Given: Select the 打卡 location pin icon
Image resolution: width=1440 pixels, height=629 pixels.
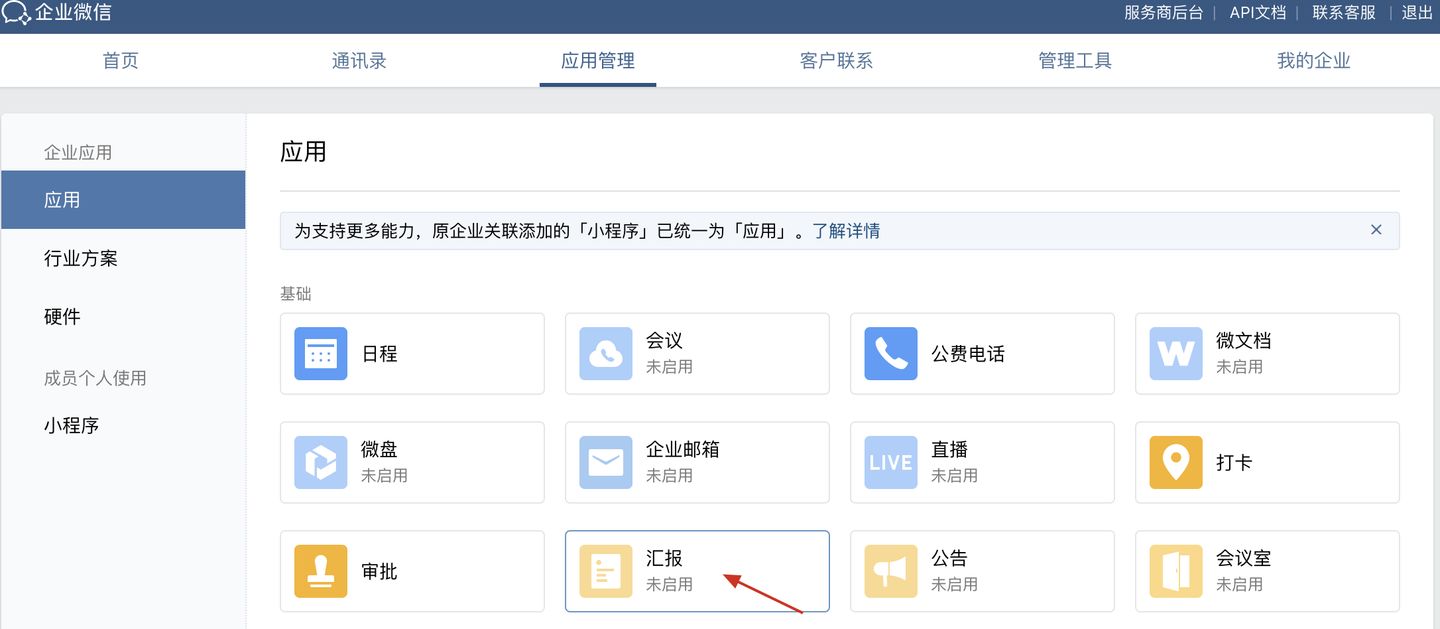Looking at the screenshot, I should [1176, 463].
